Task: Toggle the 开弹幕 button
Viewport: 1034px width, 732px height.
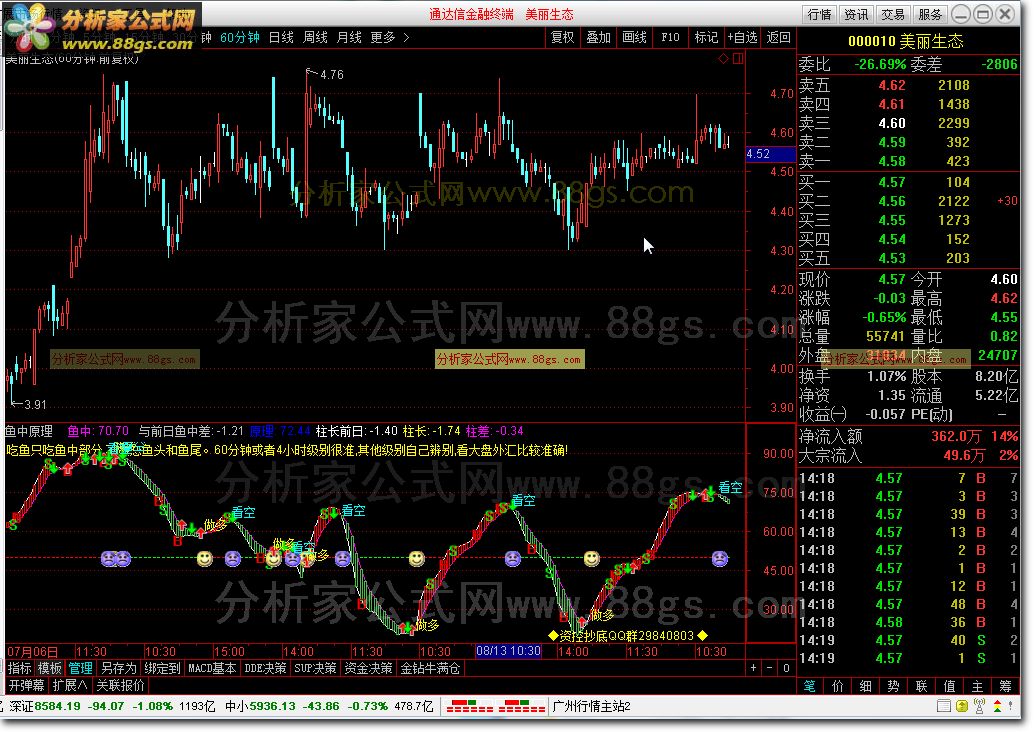Action: (x=26, y=685)
